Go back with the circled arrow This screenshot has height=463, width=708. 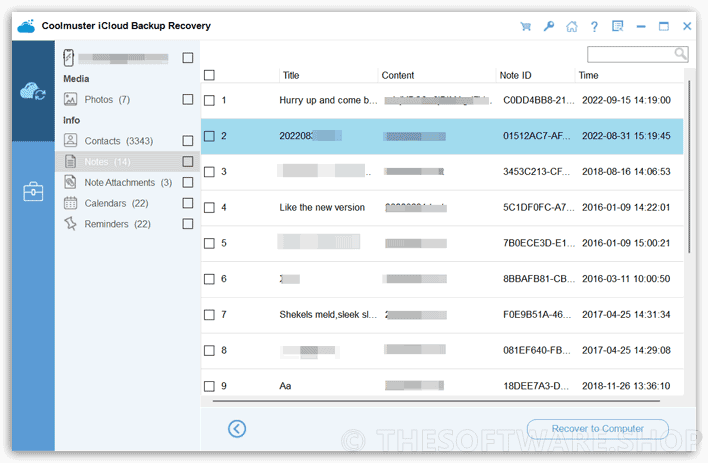[x=237, y=428]
